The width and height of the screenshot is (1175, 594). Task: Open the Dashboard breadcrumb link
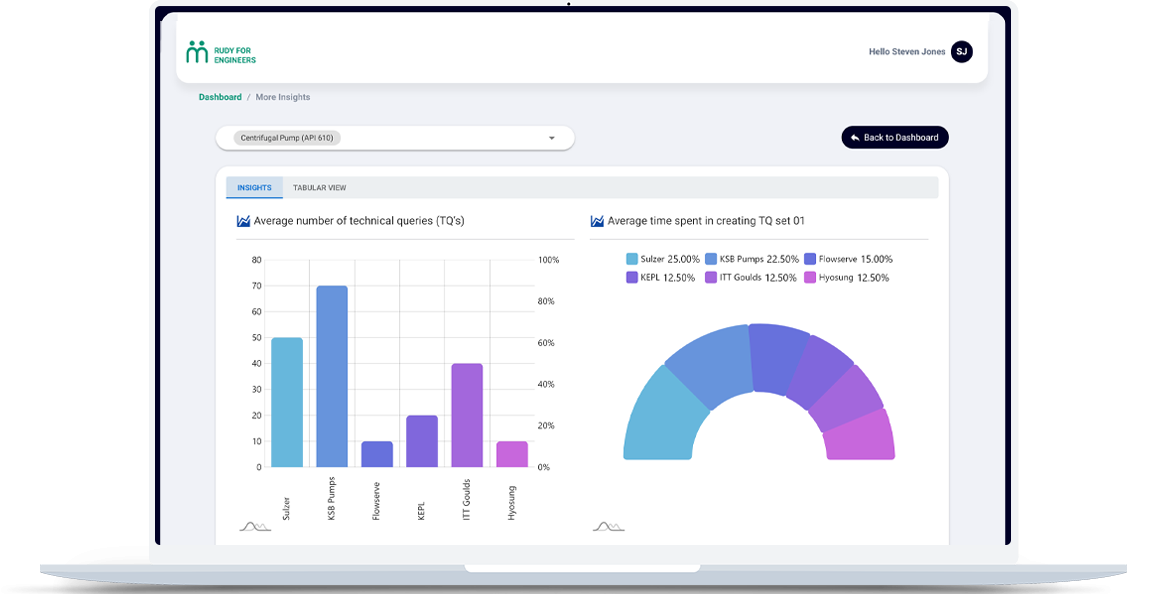pos(219,97)
